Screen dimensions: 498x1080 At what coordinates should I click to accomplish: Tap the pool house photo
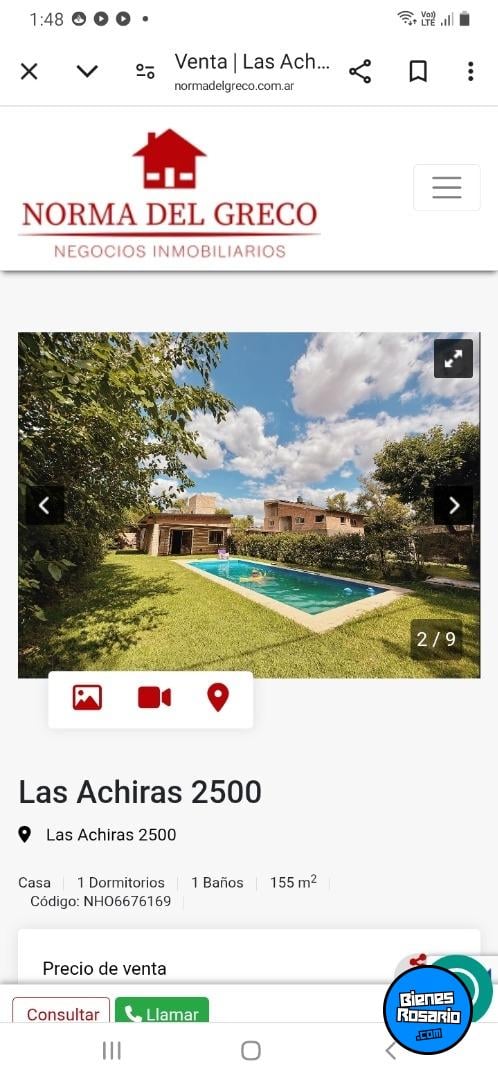click(x=249, y=506)
